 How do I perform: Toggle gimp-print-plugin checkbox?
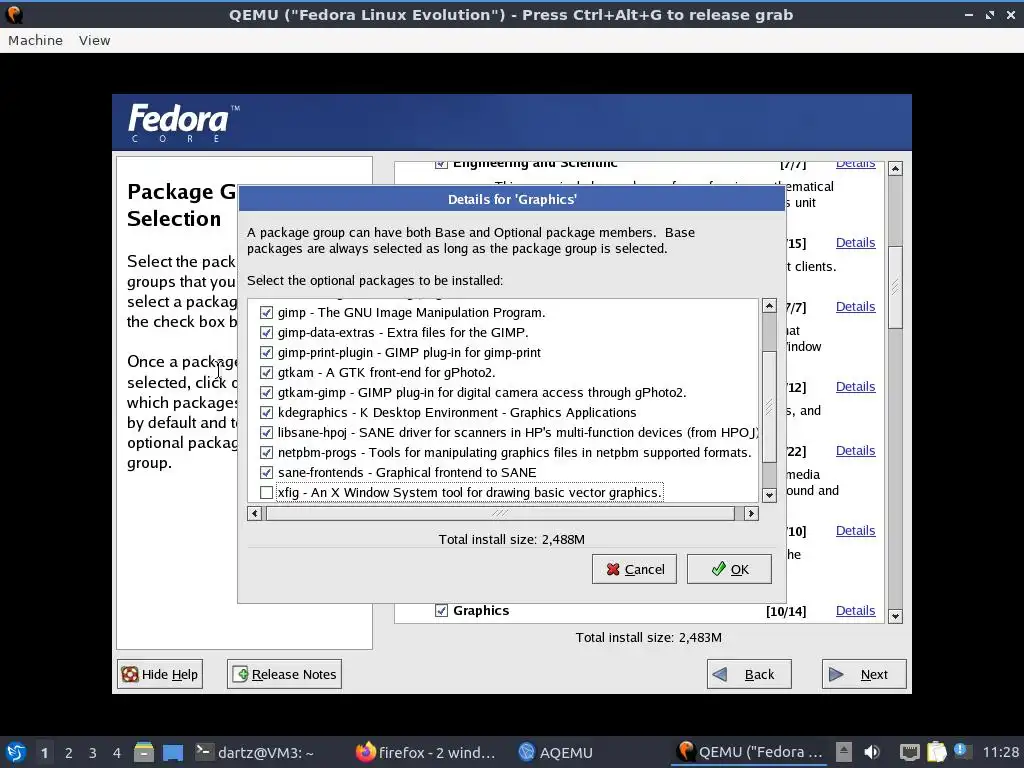click(x=266, y=353)
